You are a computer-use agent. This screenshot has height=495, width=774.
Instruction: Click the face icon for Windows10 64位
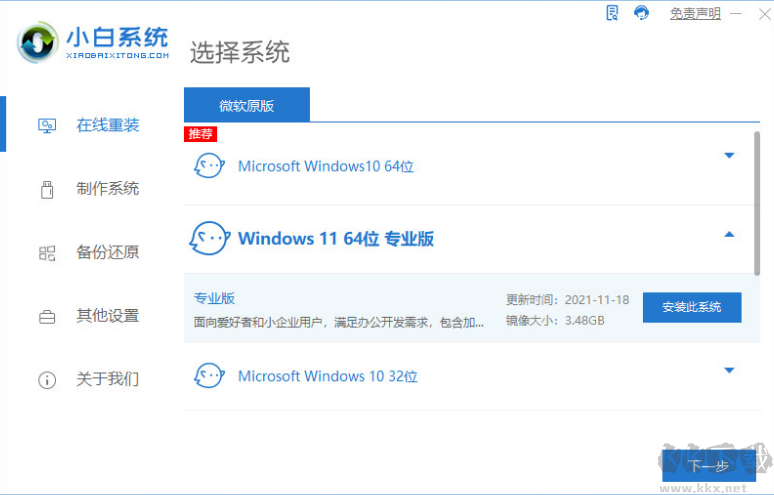209,166
